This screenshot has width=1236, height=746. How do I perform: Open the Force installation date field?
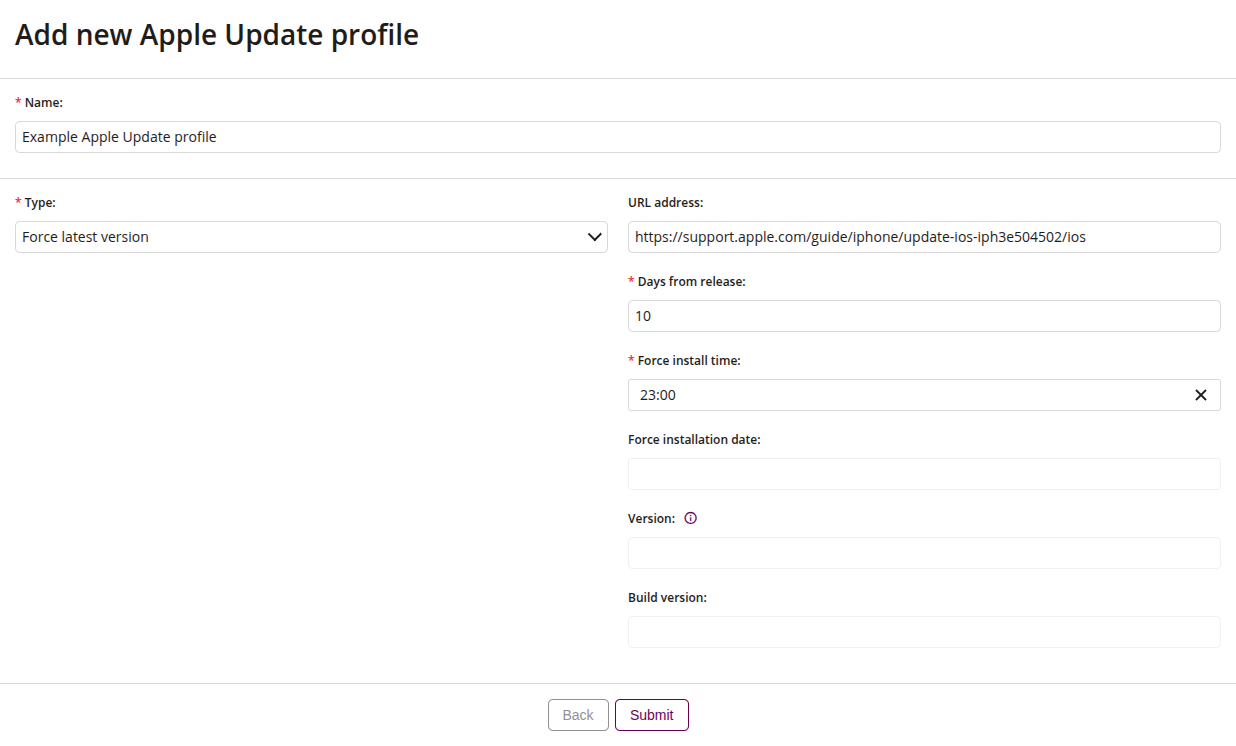pos(923,473)
